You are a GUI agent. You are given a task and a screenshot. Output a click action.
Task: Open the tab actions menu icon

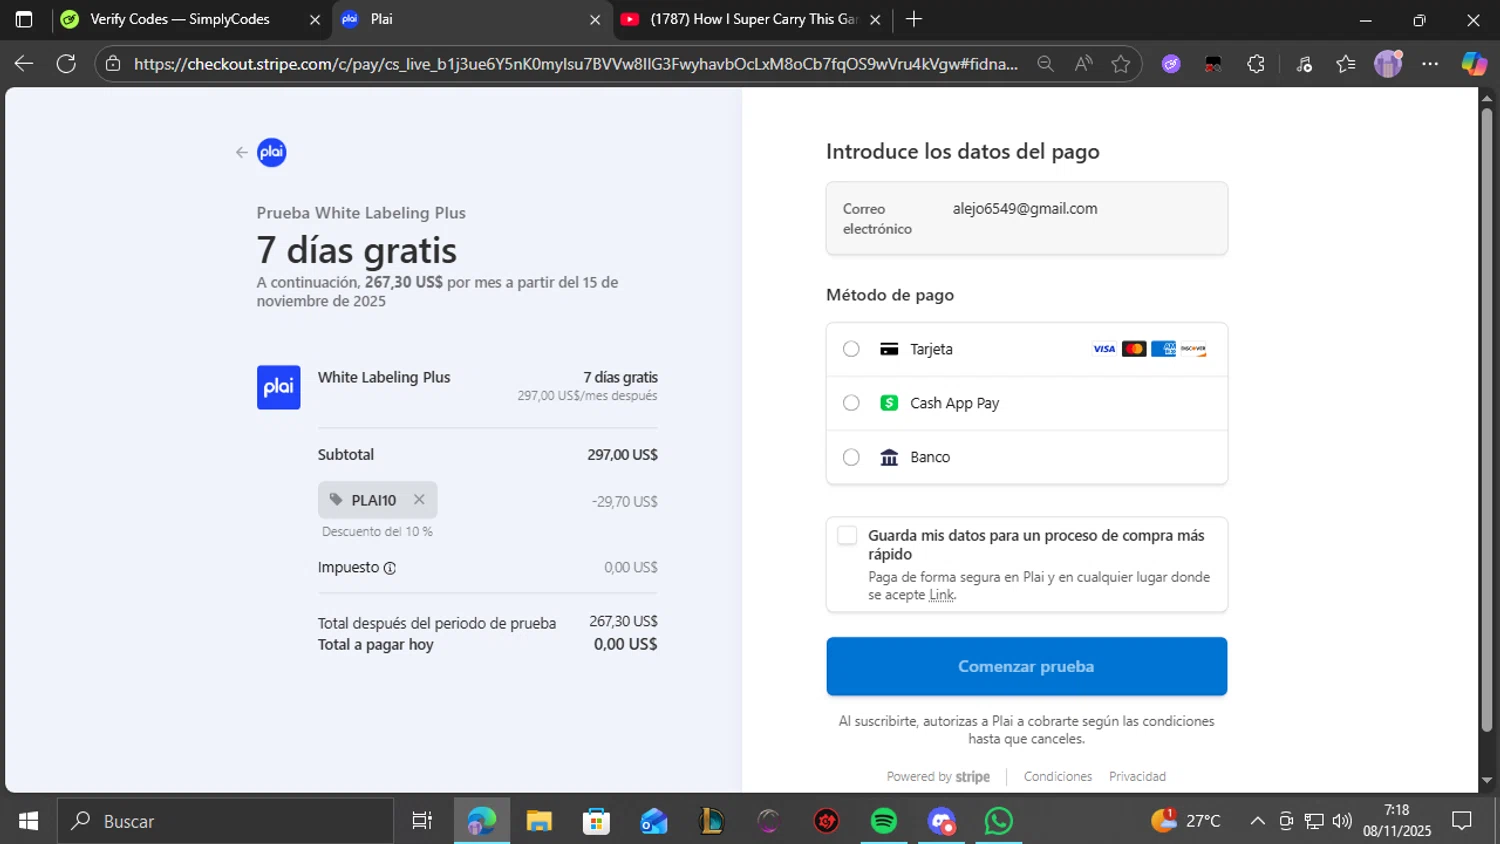tap(24, 19)
